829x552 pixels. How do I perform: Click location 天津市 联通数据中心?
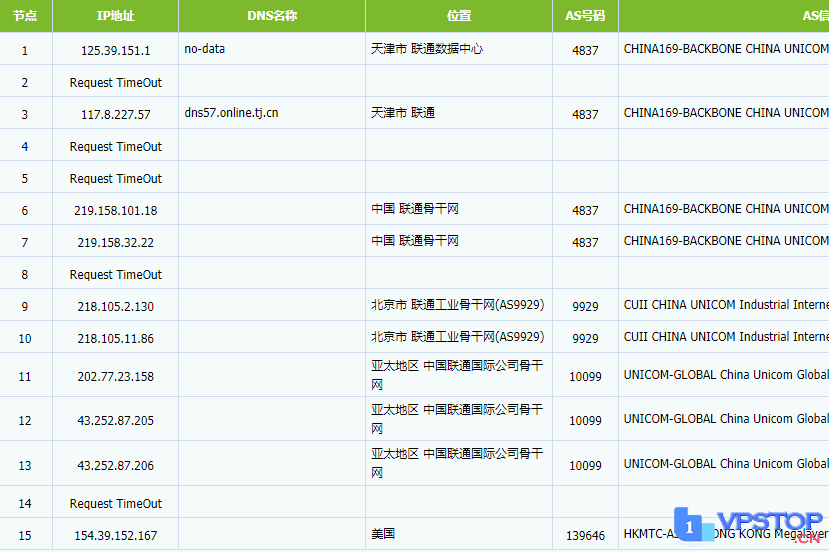tap(427, 49)
